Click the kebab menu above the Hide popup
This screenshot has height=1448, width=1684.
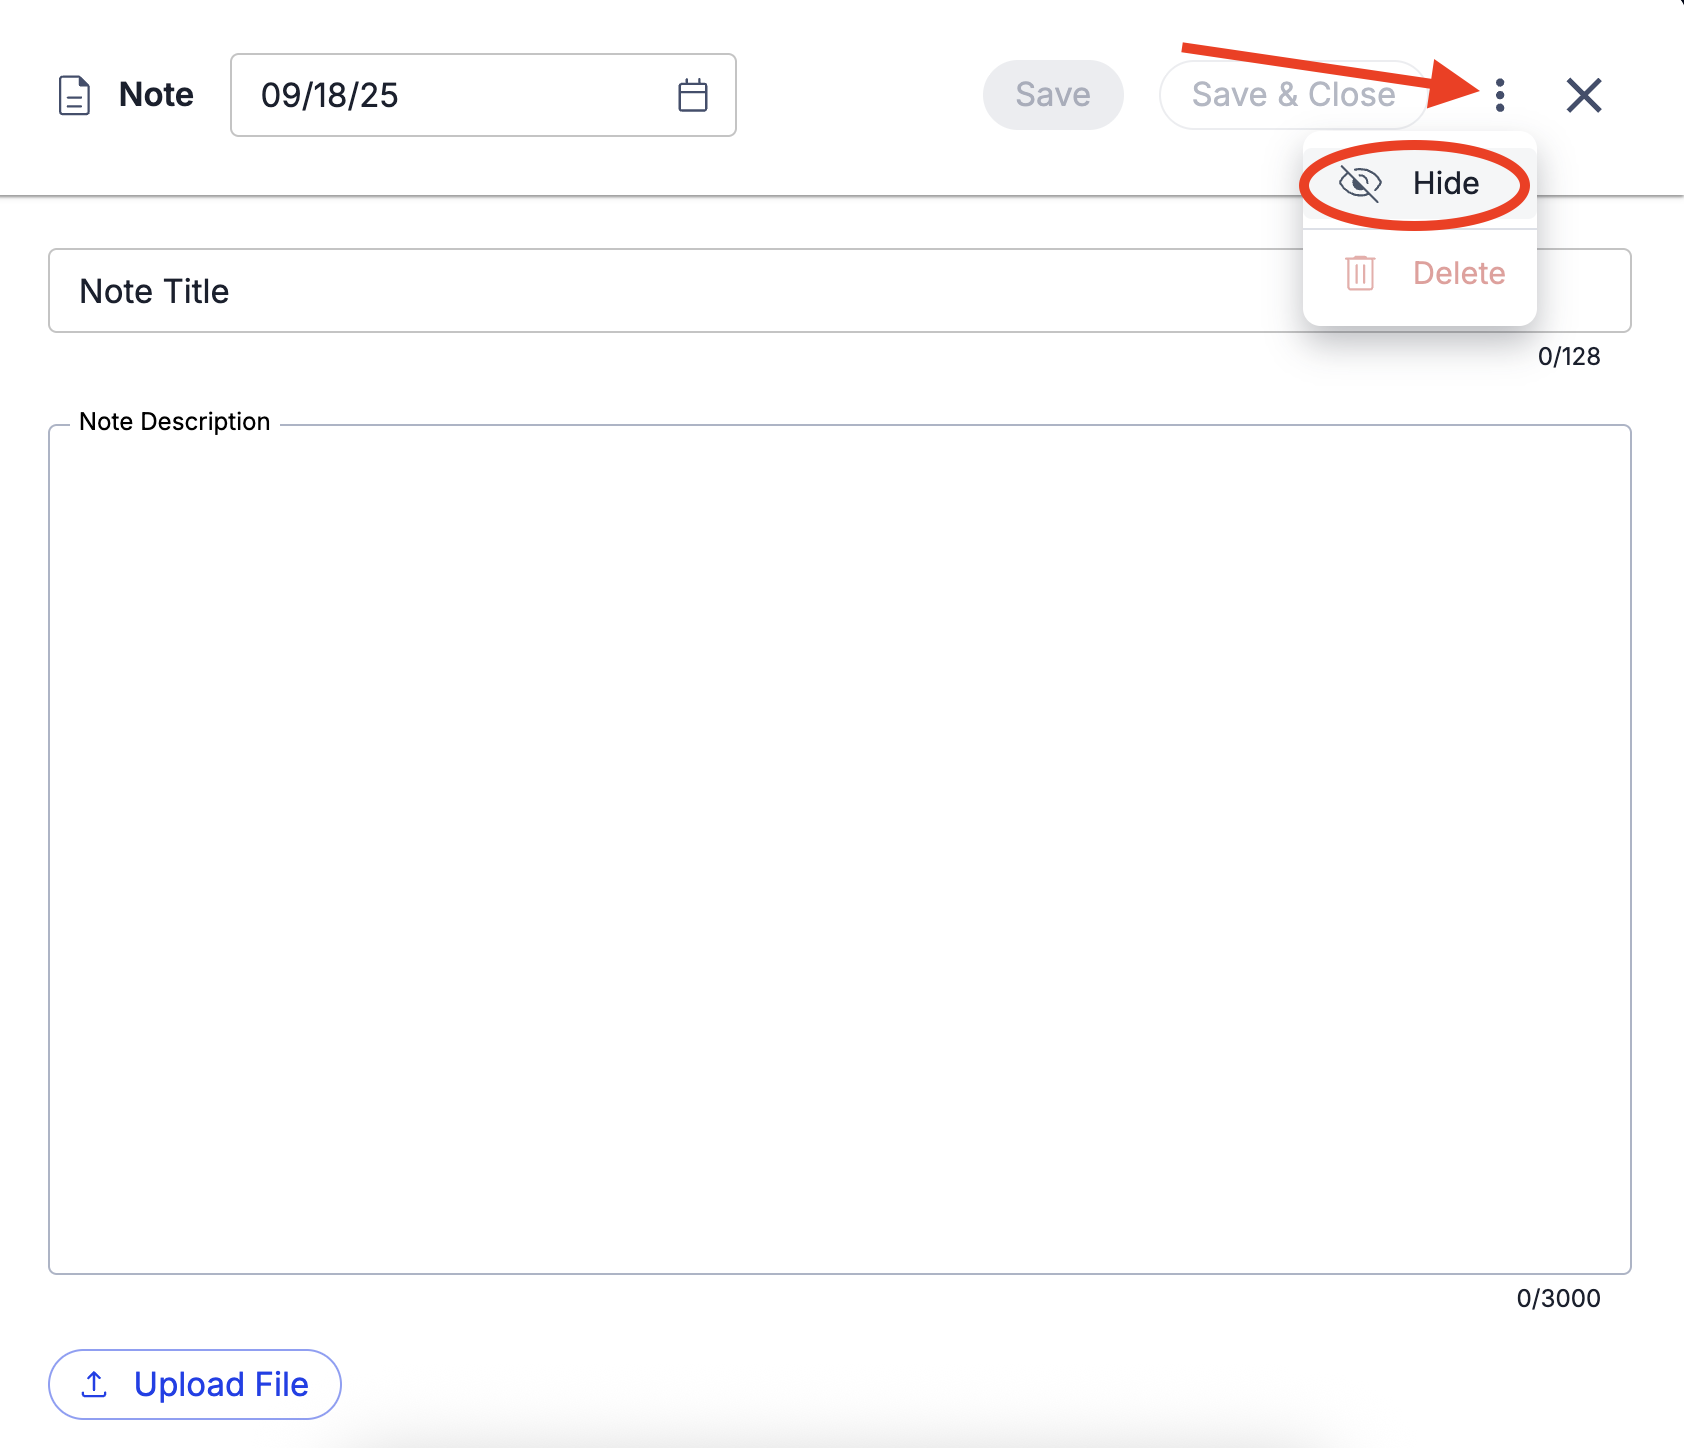click(x=1499, y=95)
